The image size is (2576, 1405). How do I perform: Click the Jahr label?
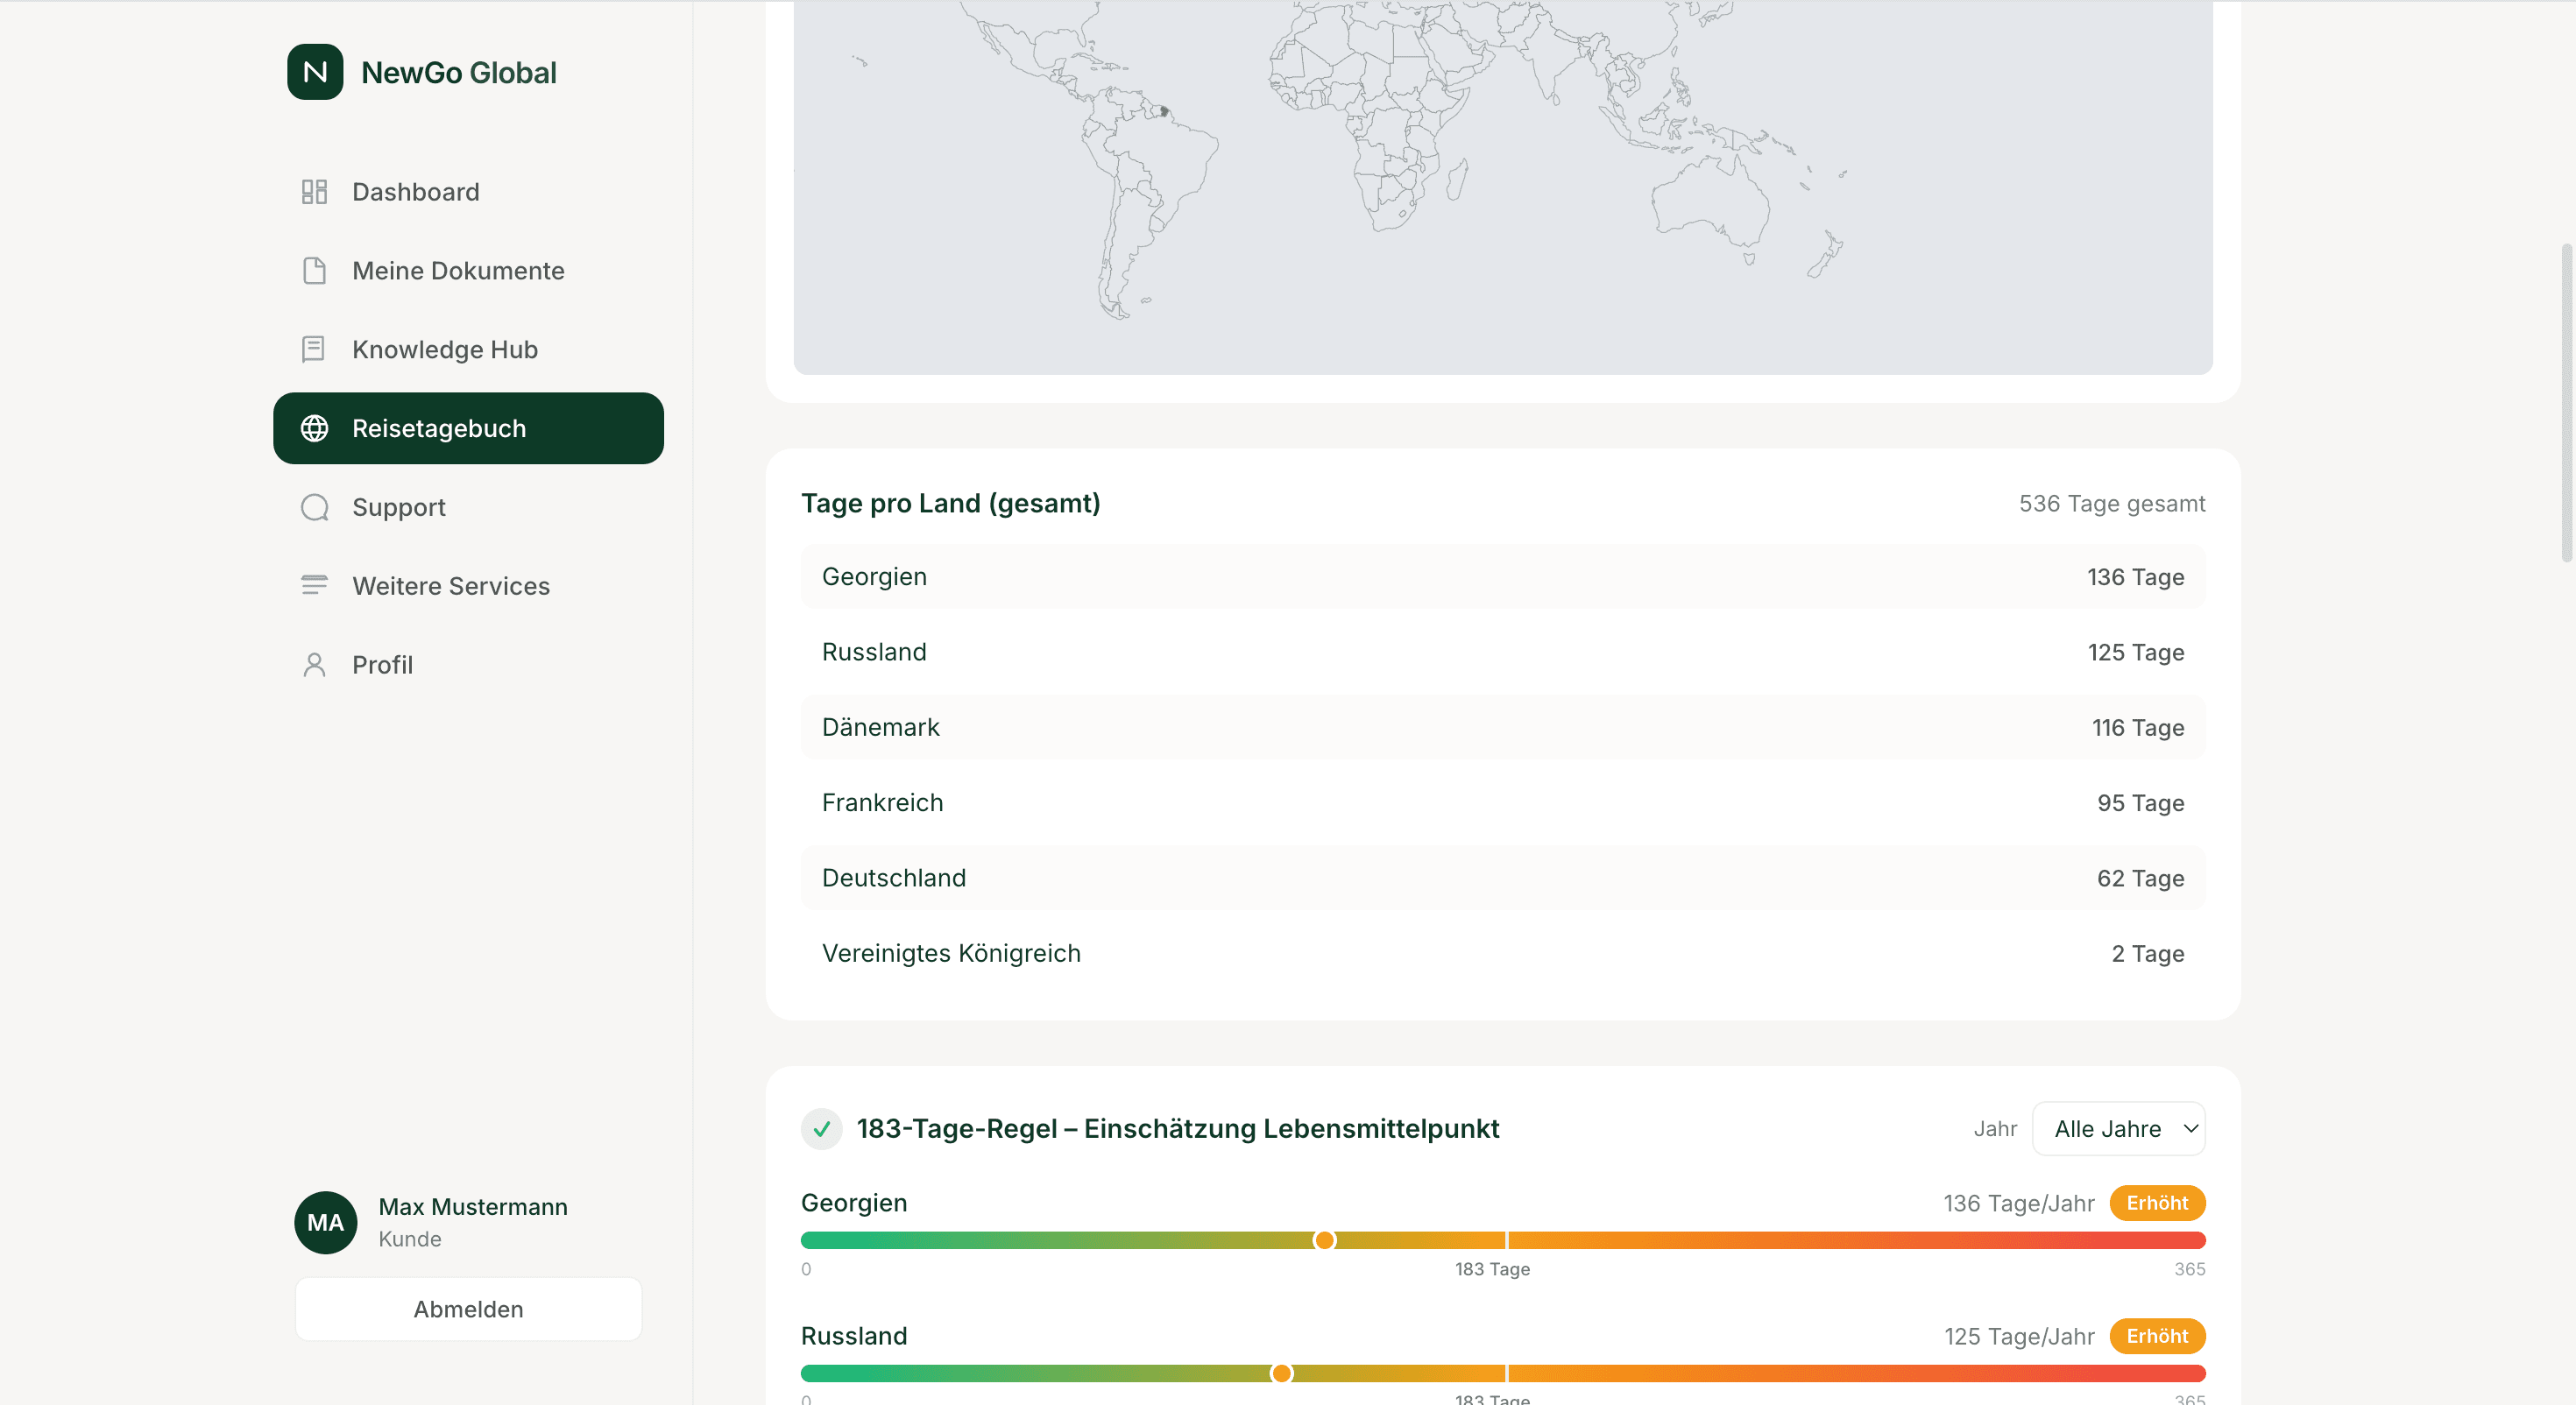[1995, 1129]
